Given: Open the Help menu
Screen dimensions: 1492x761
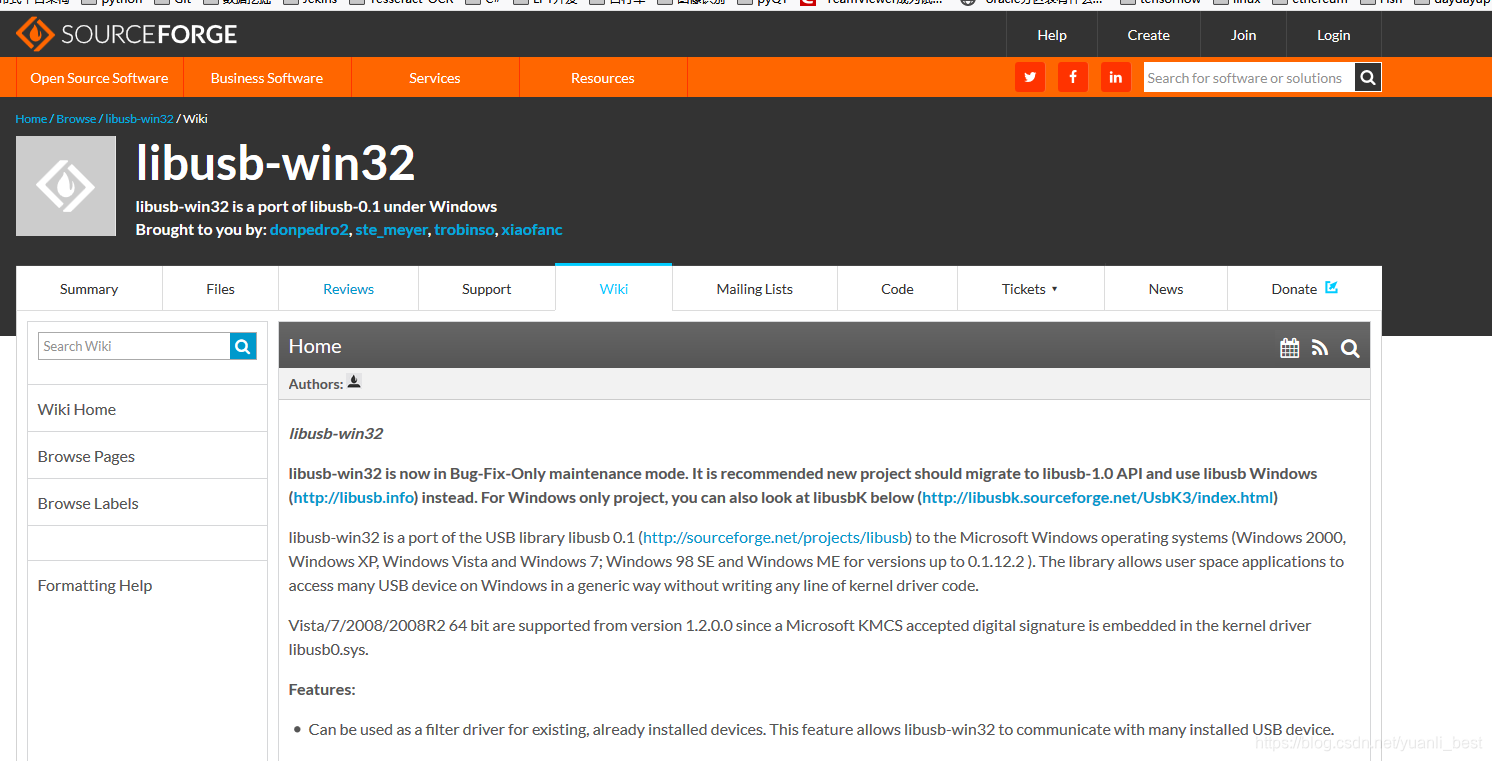Looking at the screenshot, I should pos(1052,35).
